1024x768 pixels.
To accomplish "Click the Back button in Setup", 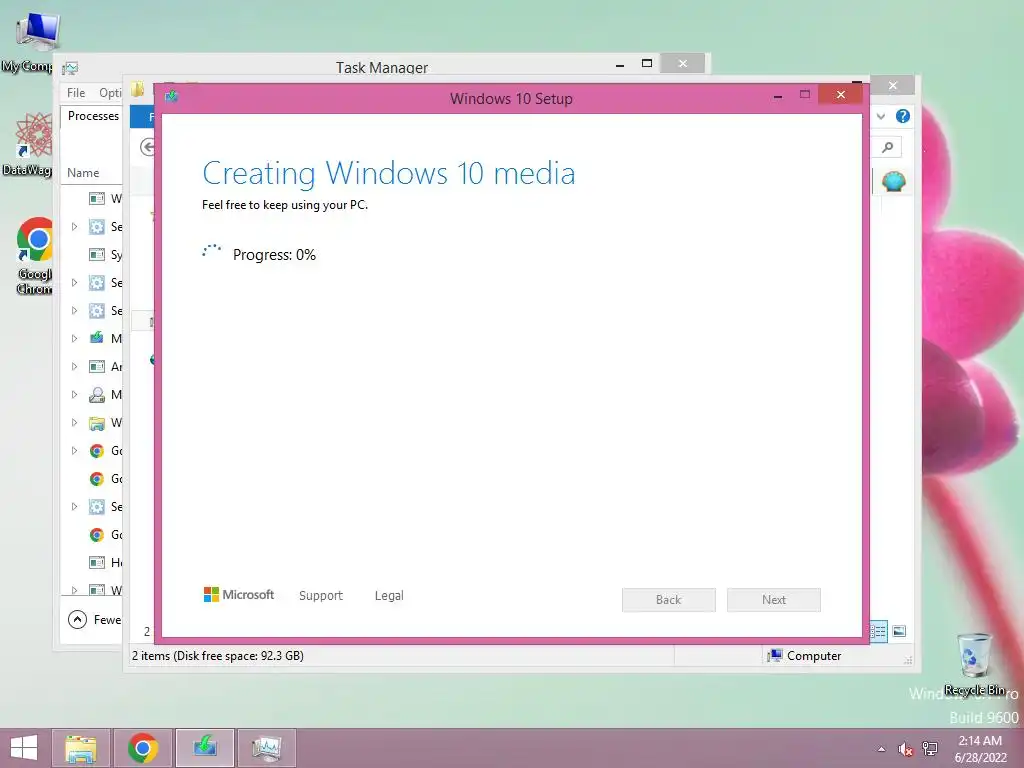I will coord(669,600).
